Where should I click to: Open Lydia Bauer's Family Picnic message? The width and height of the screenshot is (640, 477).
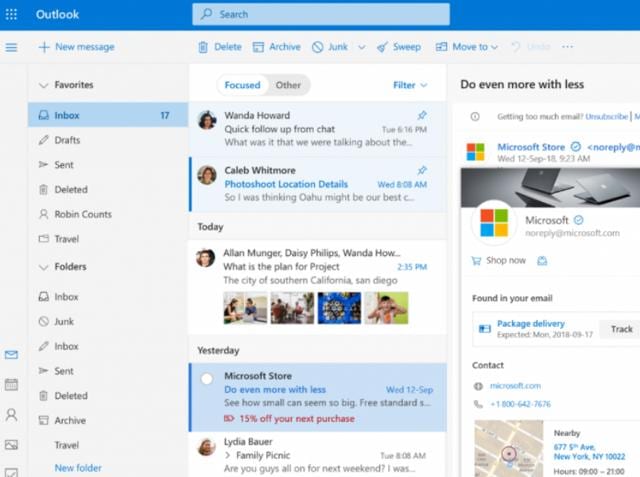(x=318, y=455)
